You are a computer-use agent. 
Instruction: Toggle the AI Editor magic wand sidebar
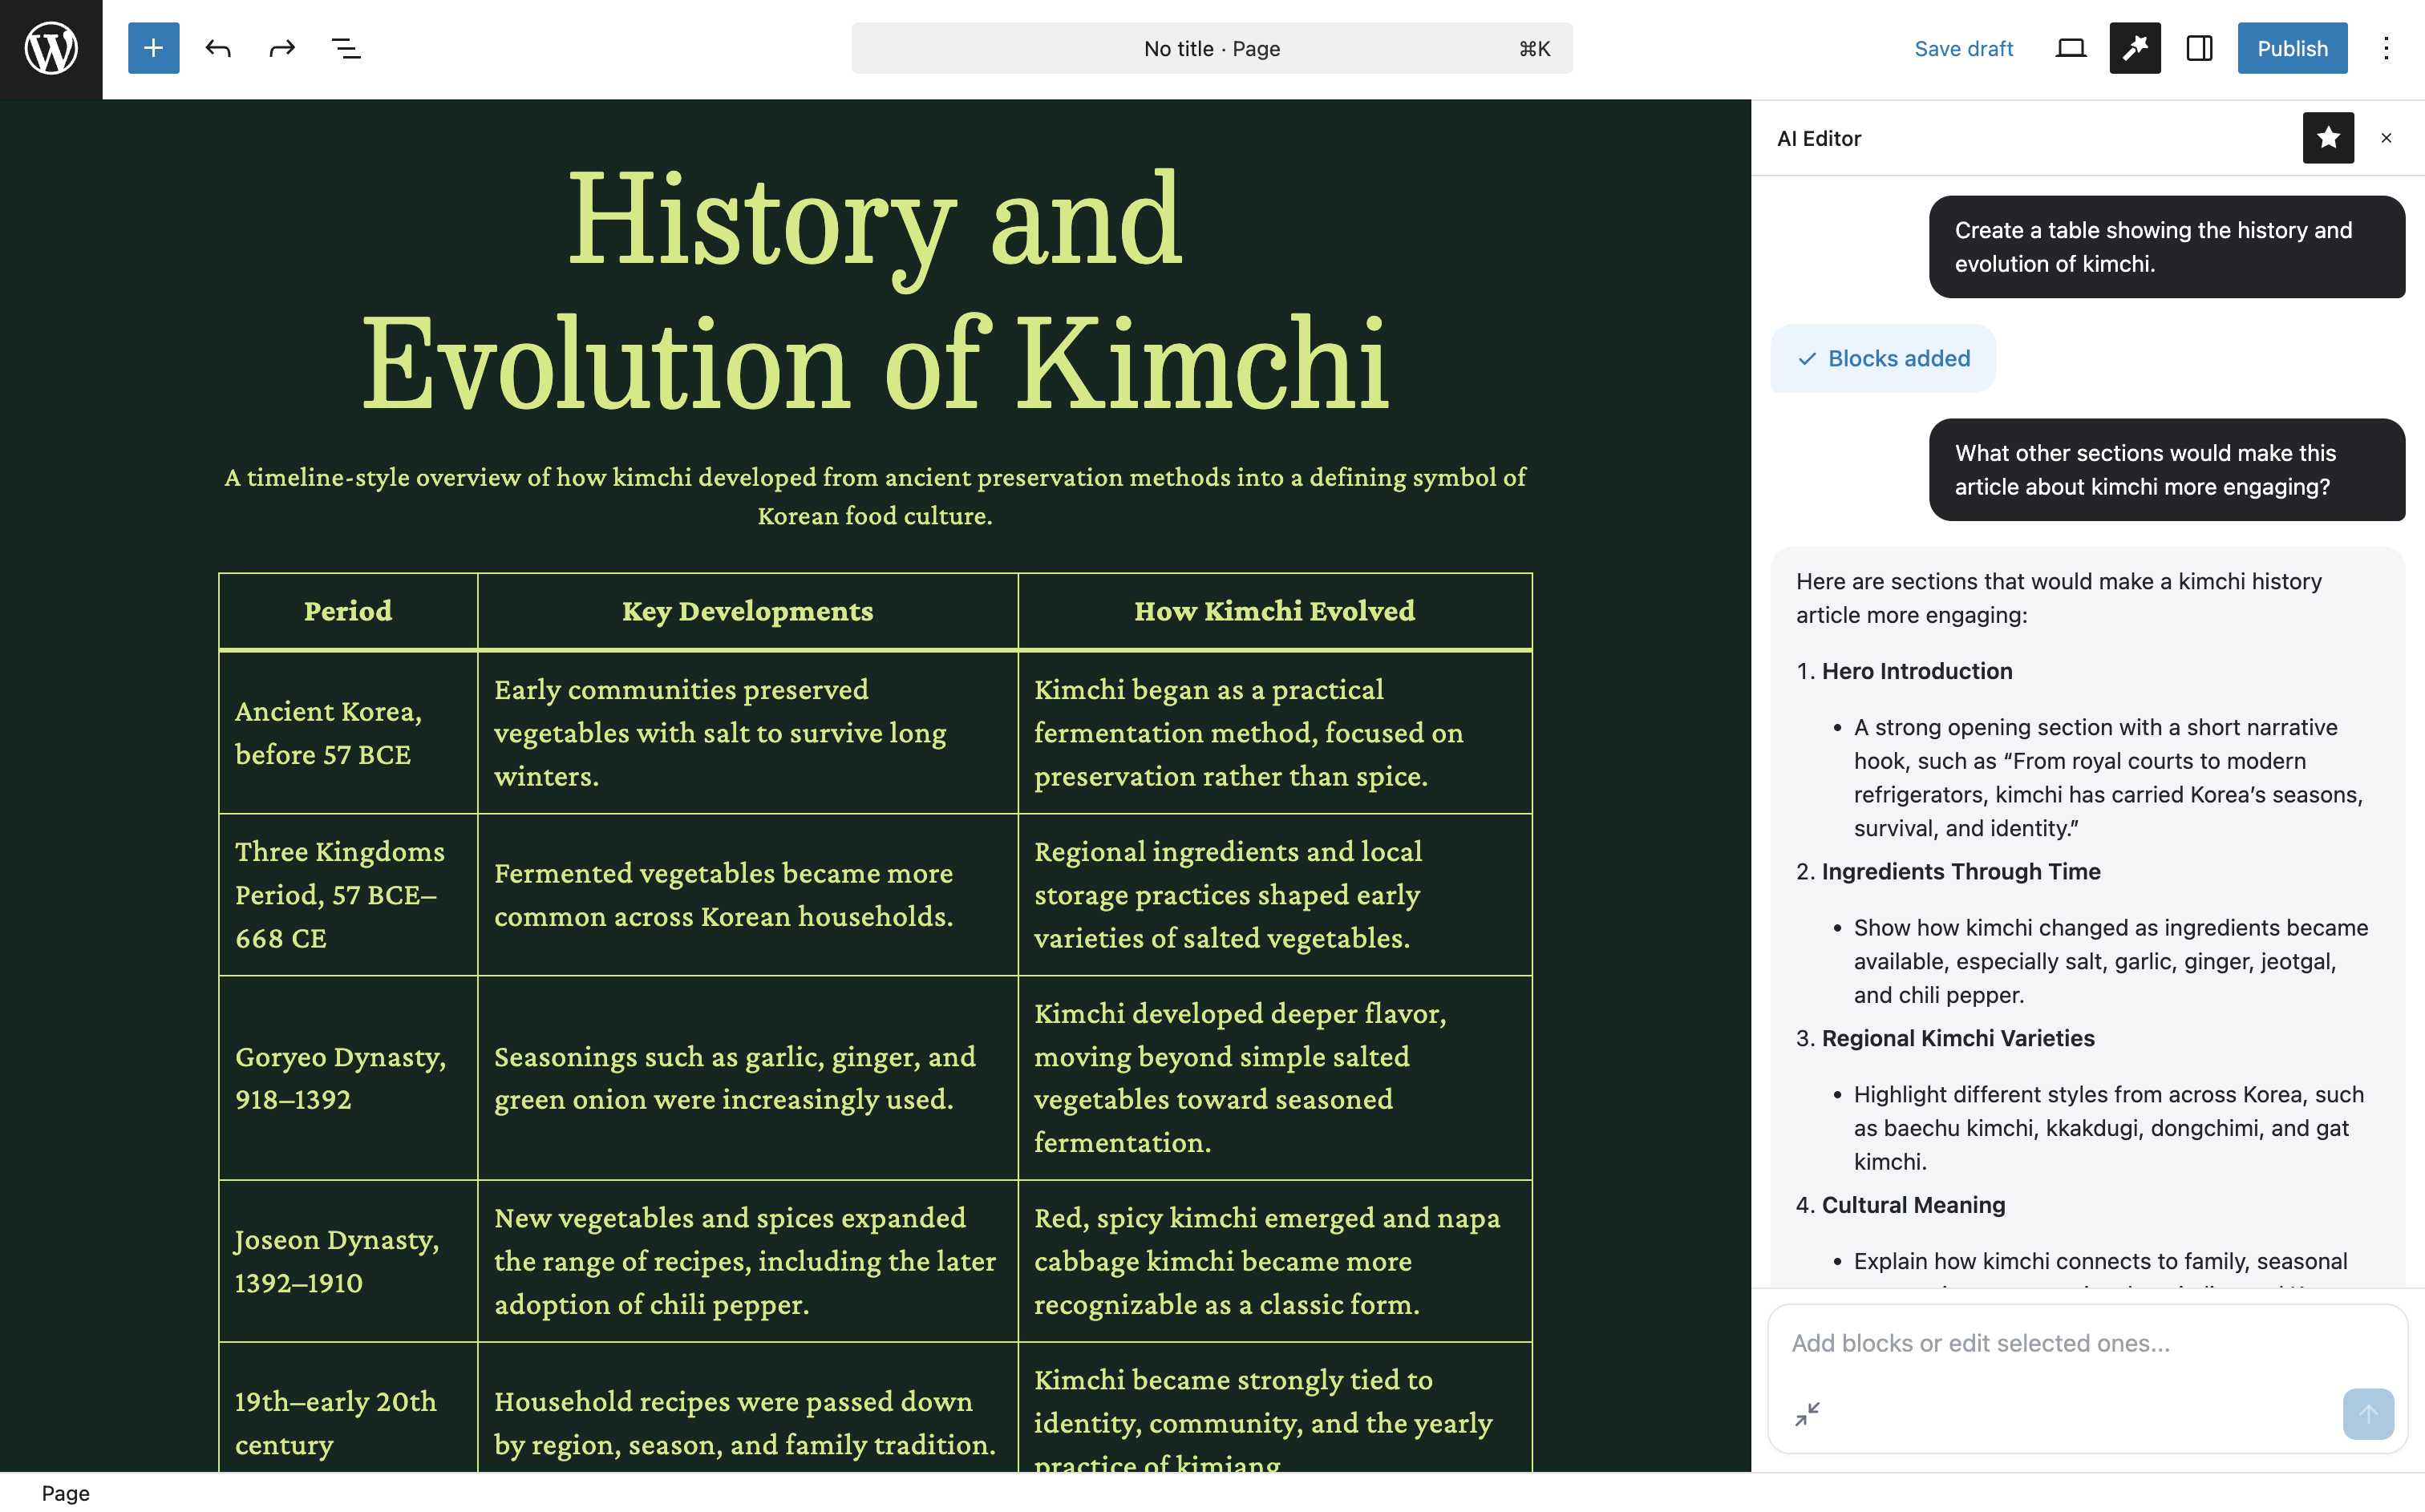2135,48
